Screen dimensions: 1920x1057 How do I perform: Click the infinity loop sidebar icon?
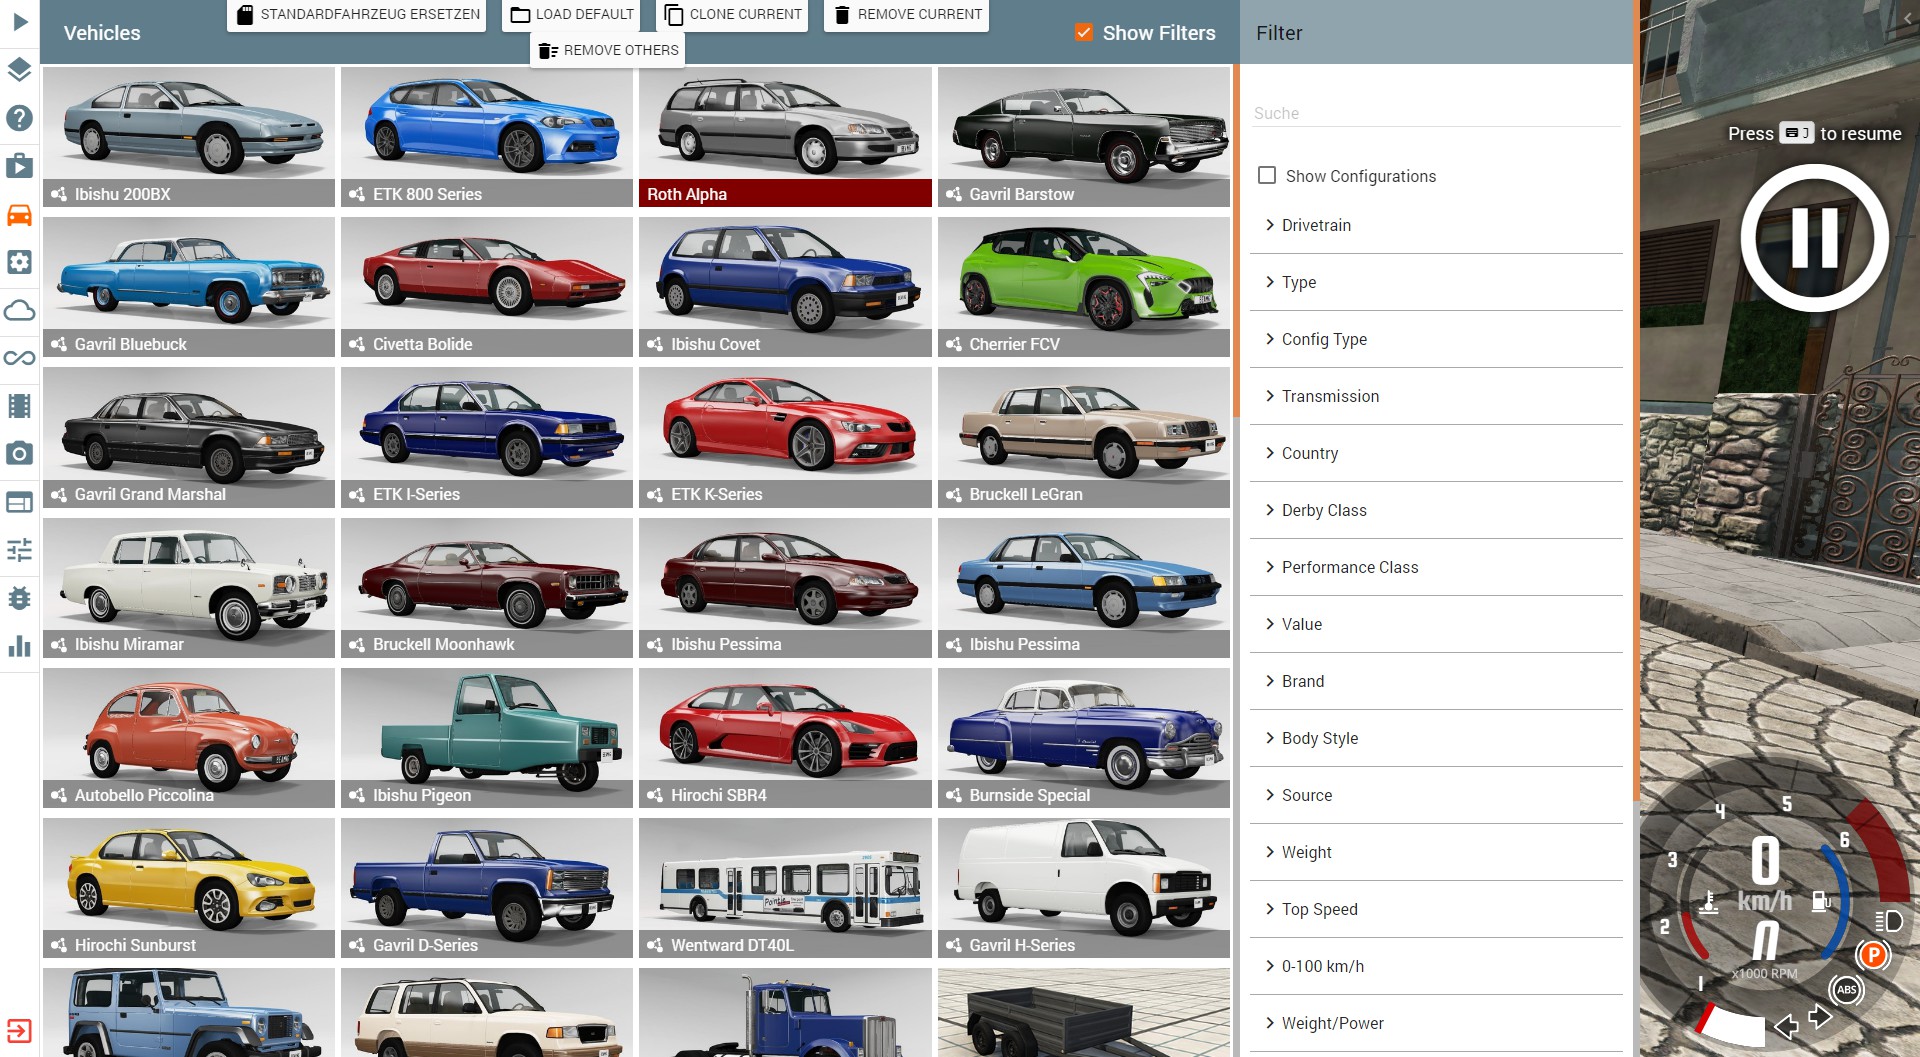click(19, 357)
